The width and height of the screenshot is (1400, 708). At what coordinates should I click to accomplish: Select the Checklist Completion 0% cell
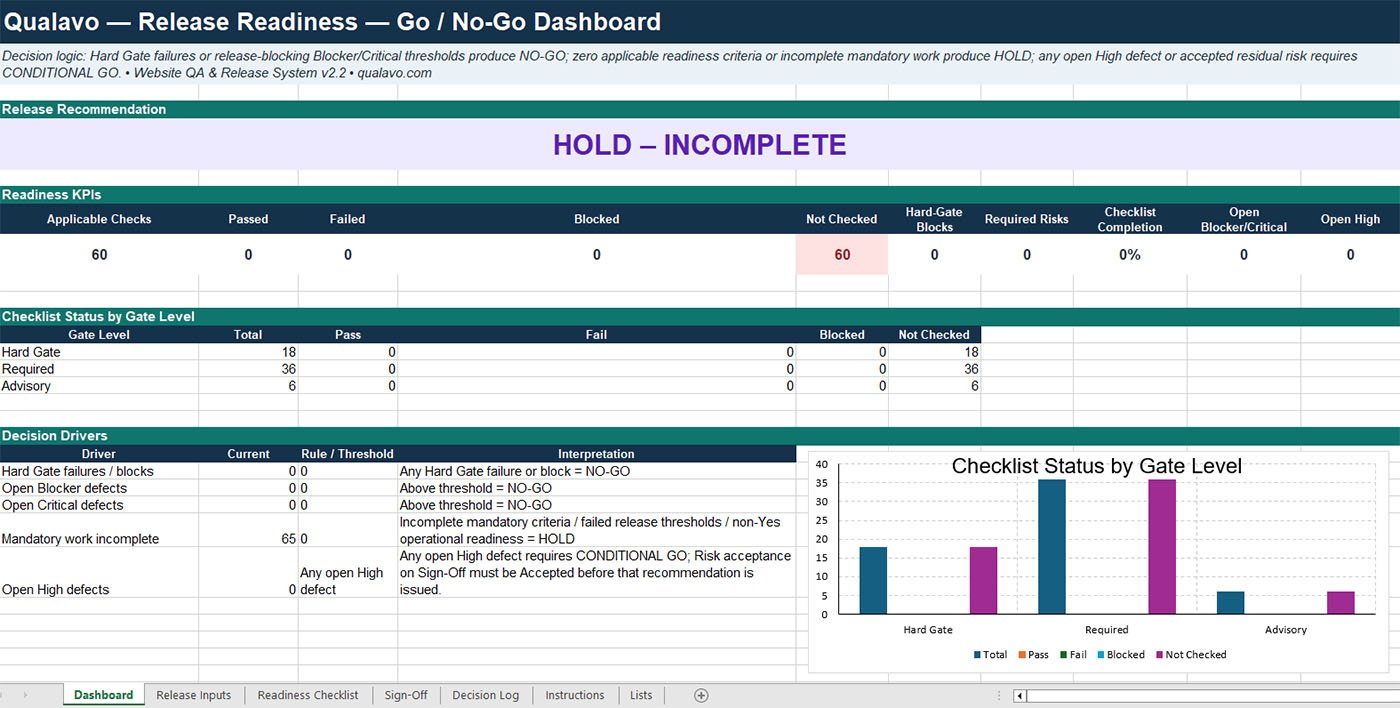click(1130, 255)
